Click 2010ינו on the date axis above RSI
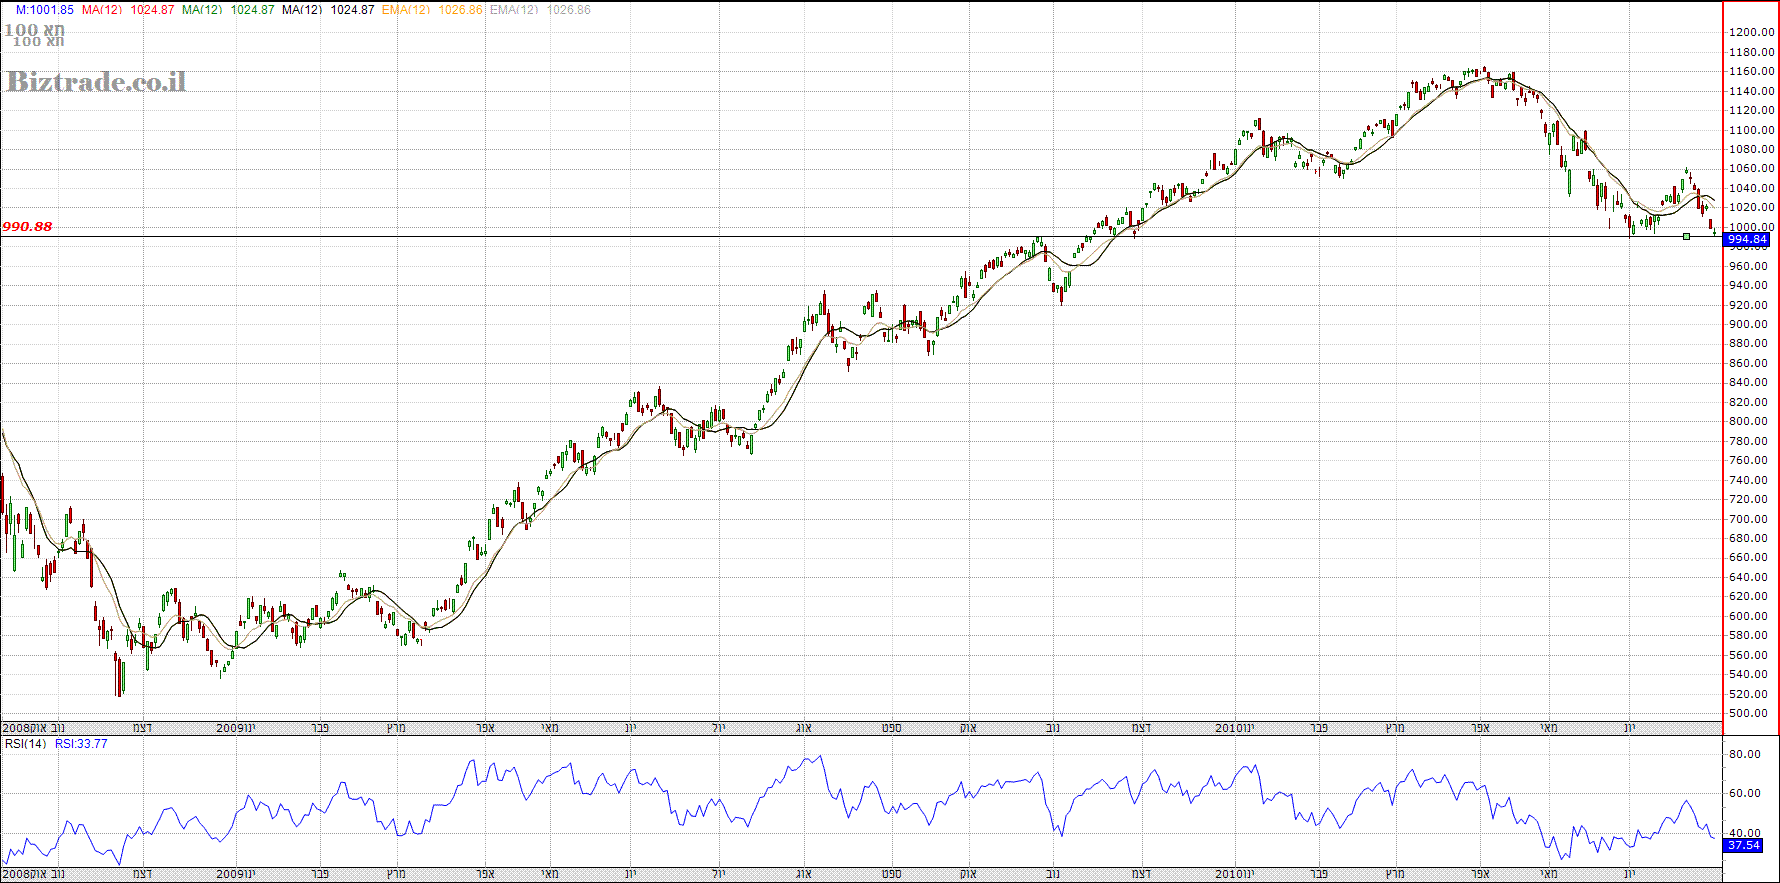 click(1235, 728)
